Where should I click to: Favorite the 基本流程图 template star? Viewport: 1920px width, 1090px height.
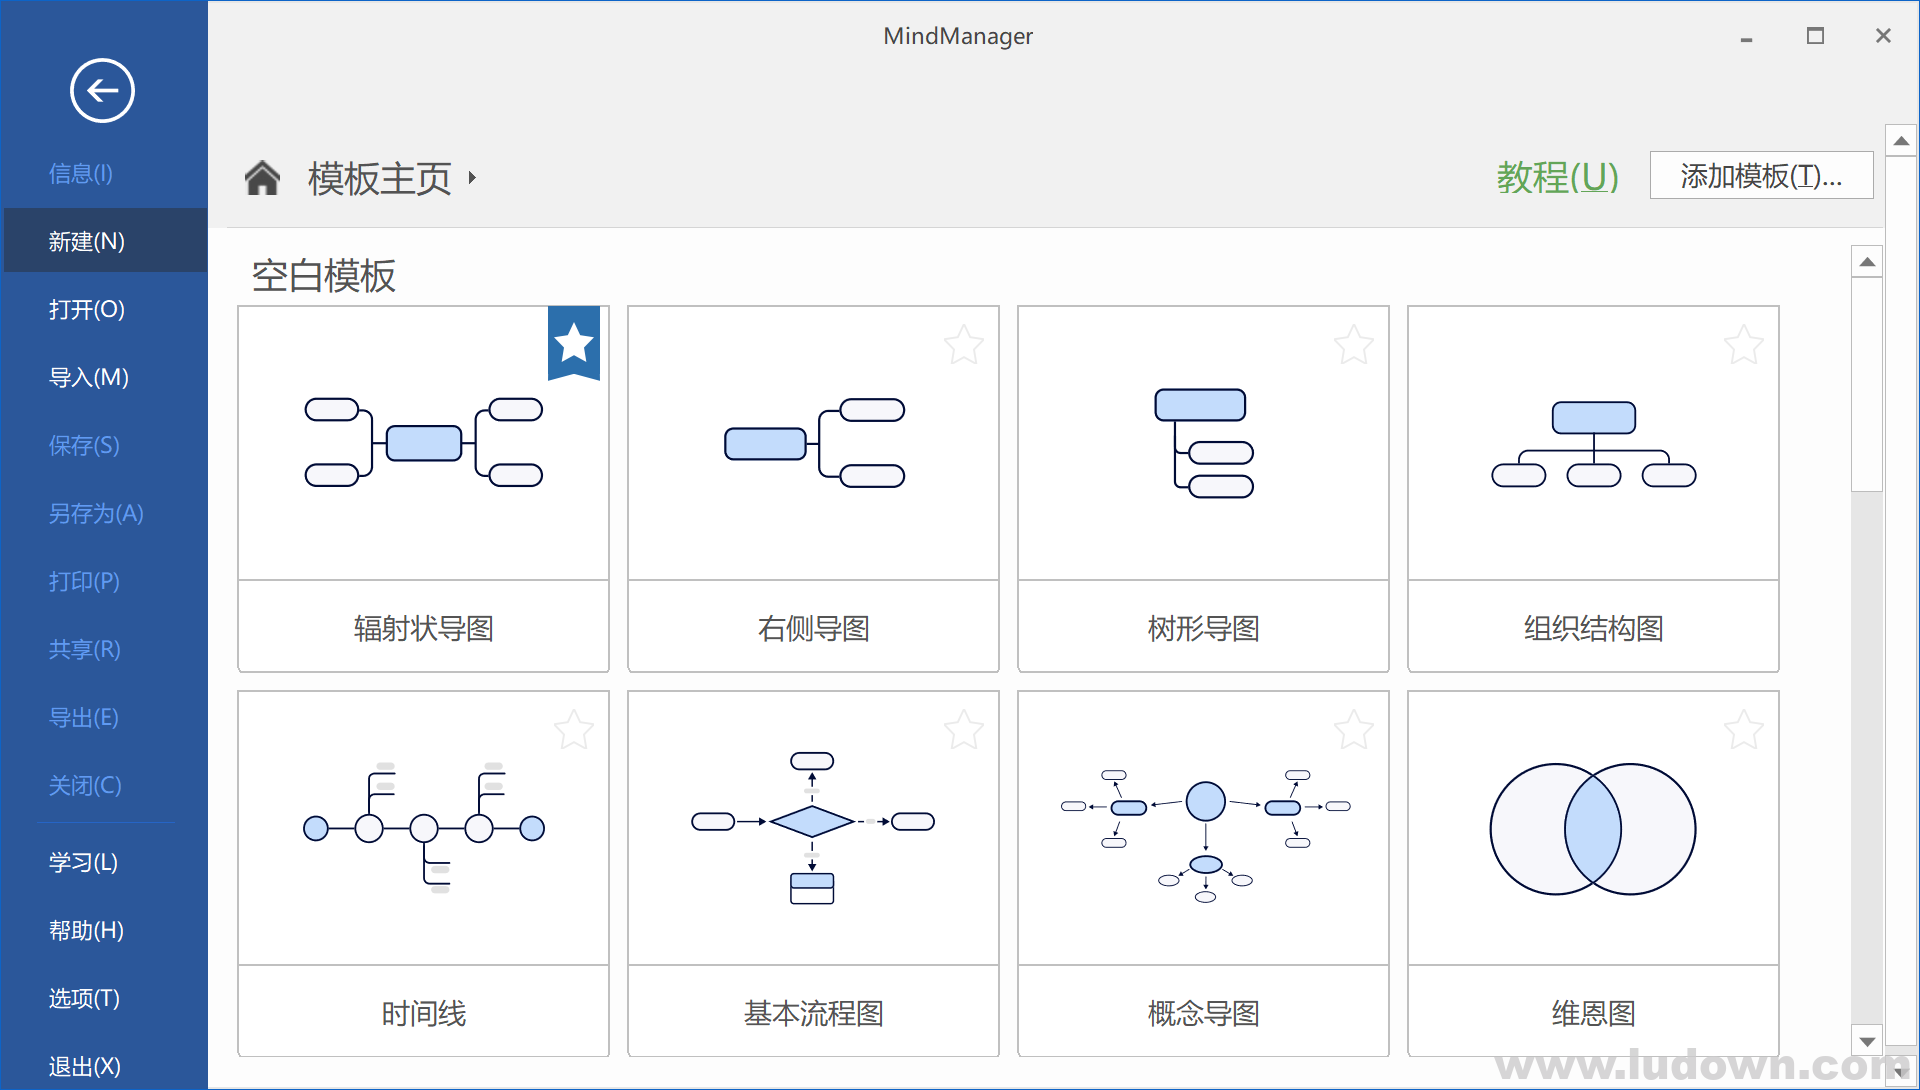(x=964, y=730)
